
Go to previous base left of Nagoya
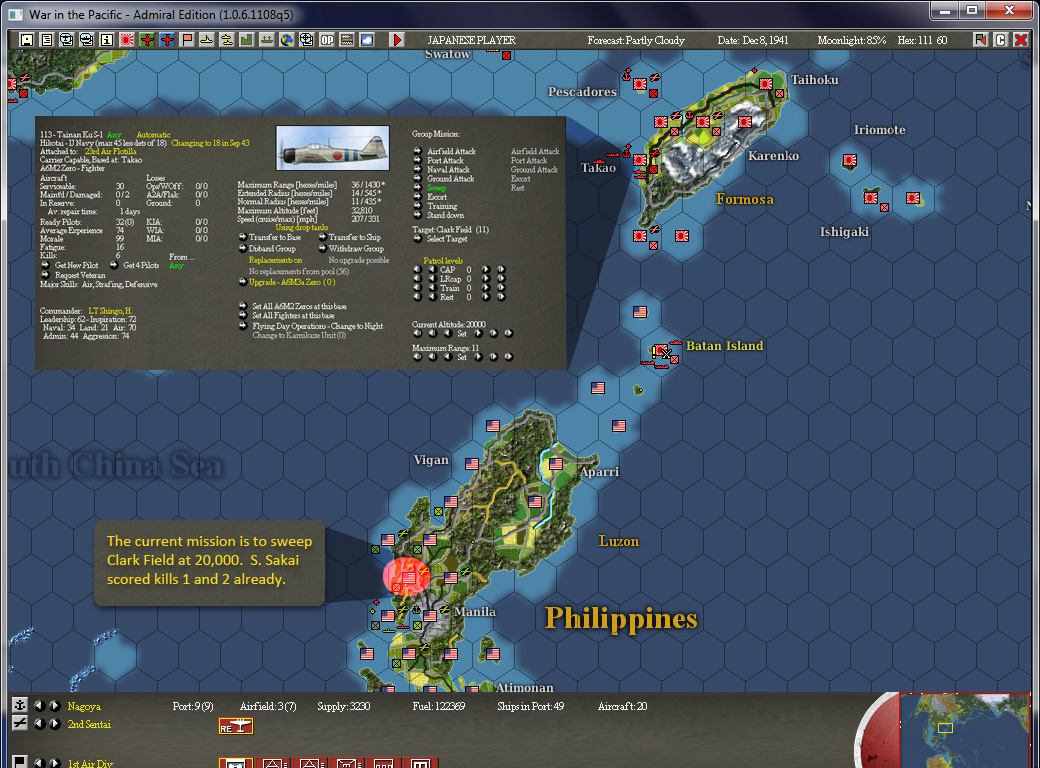[39, 706]
